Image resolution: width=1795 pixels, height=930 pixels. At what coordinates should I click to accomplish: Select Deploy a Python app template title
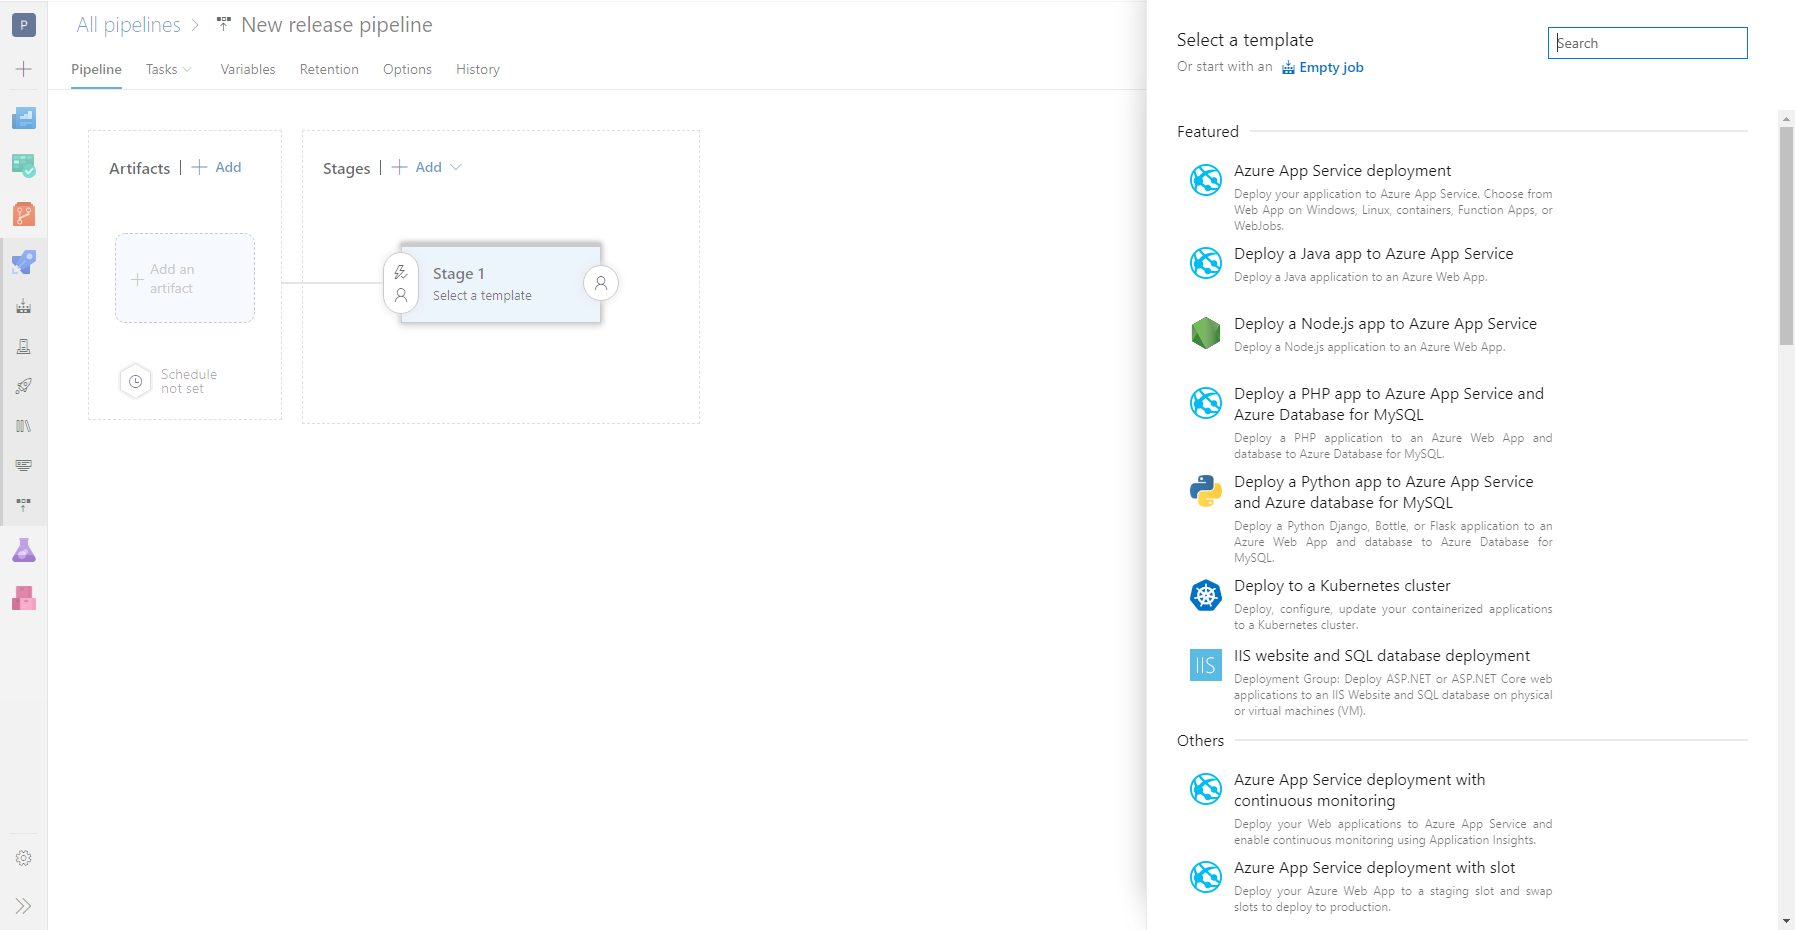pos(1383,492)
